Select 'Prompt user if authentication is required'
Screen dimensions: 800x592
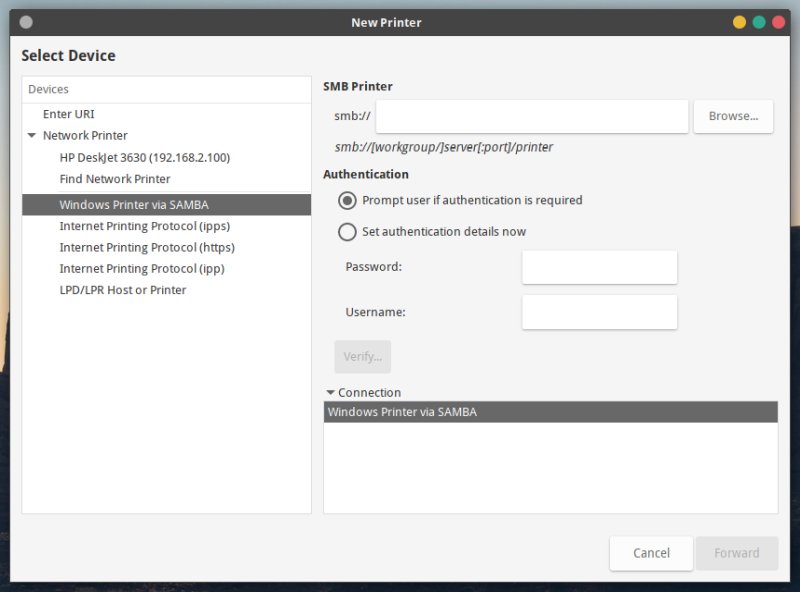348,200
